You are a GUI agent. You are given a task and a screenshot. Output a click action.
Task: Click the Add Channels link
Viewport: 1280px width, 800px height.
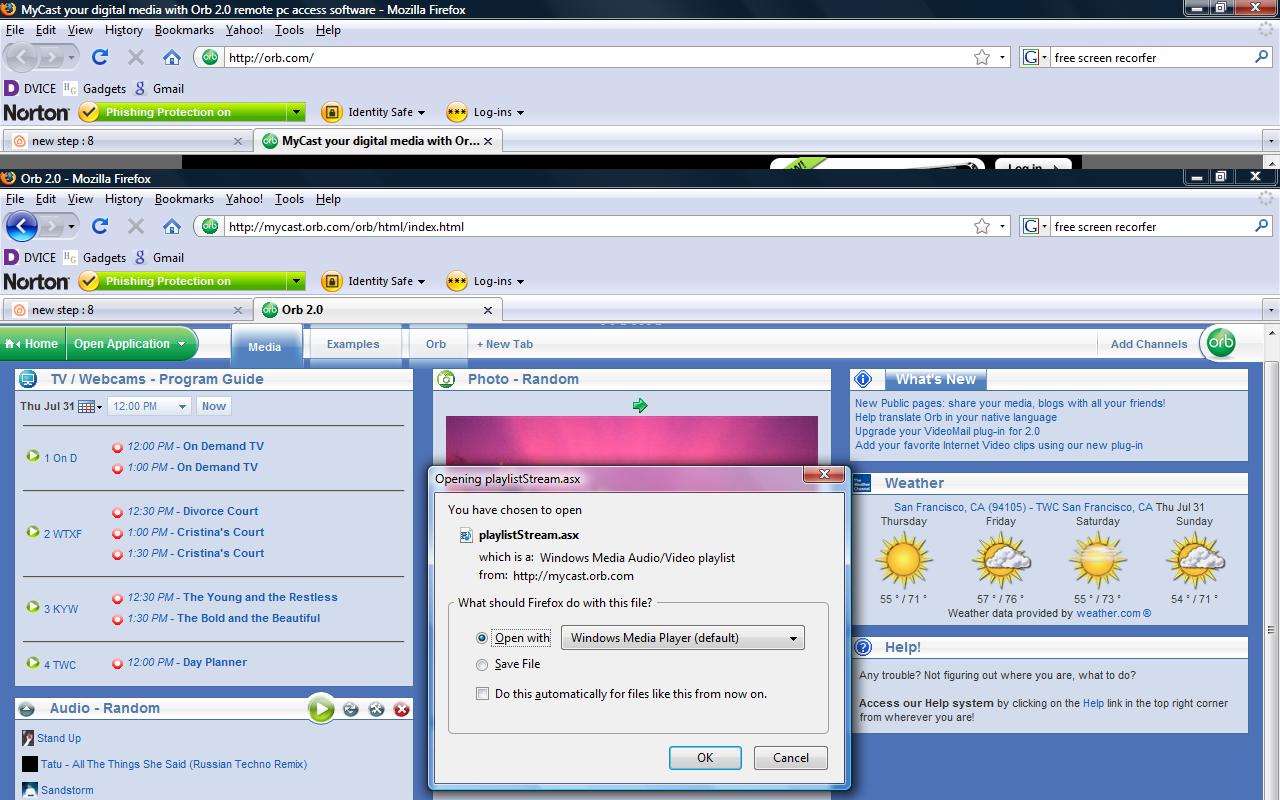pyautogui.click(x=1149, y=344)
